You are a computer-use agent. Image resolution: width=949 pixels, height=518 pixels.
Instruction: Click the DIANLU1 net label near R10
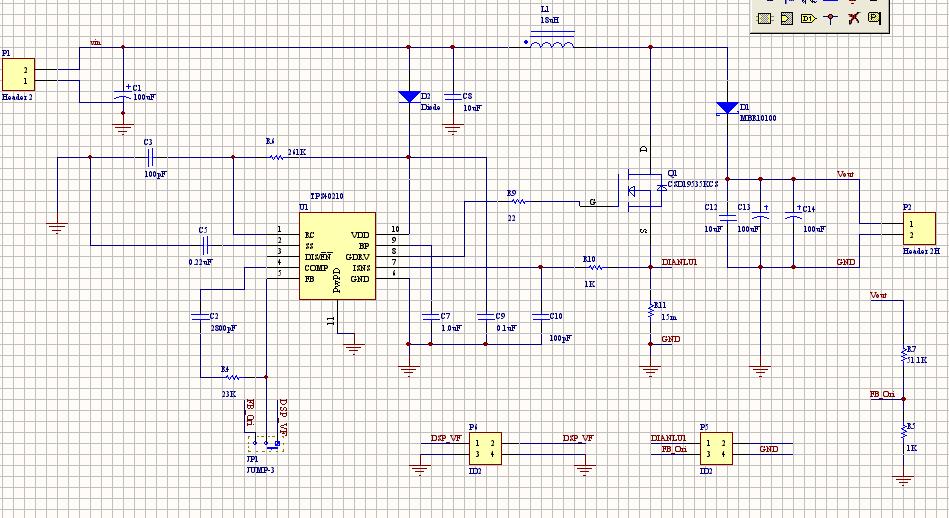680,262
